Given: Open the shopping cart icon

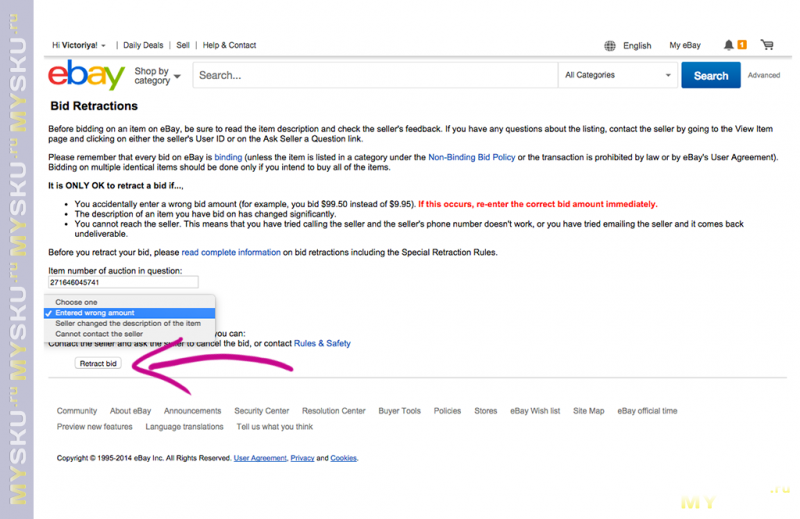Looking at the screenshot, I should click(767, 45).
